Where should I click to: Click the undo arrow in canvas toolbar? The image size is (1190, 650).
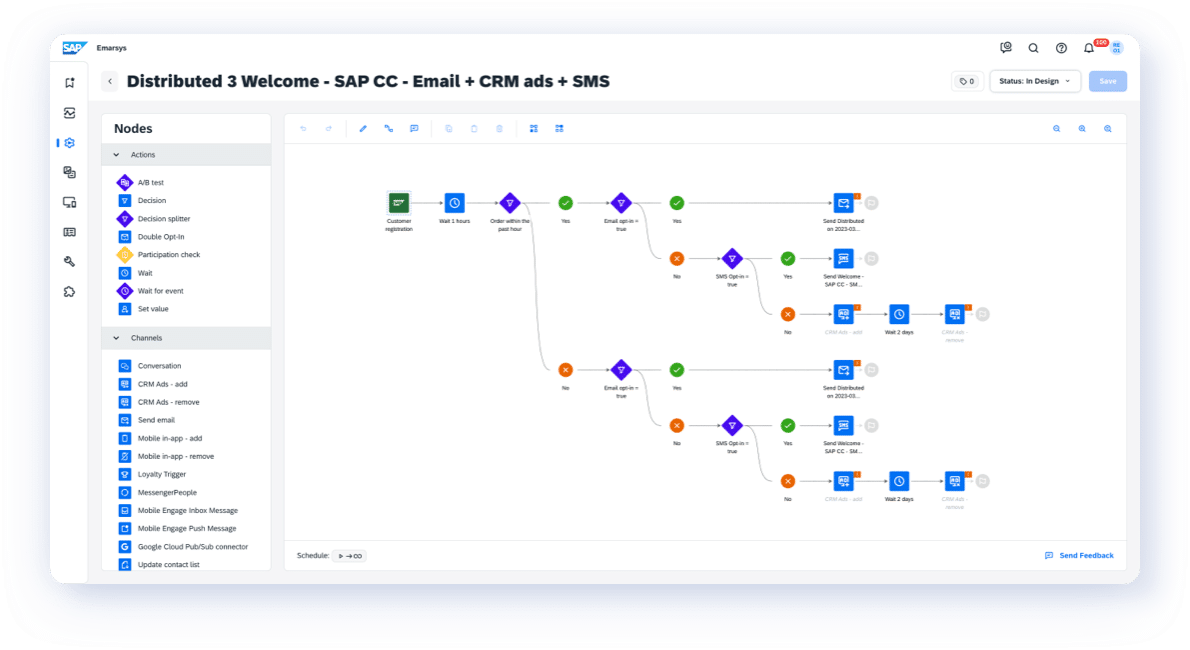point(304,129)
